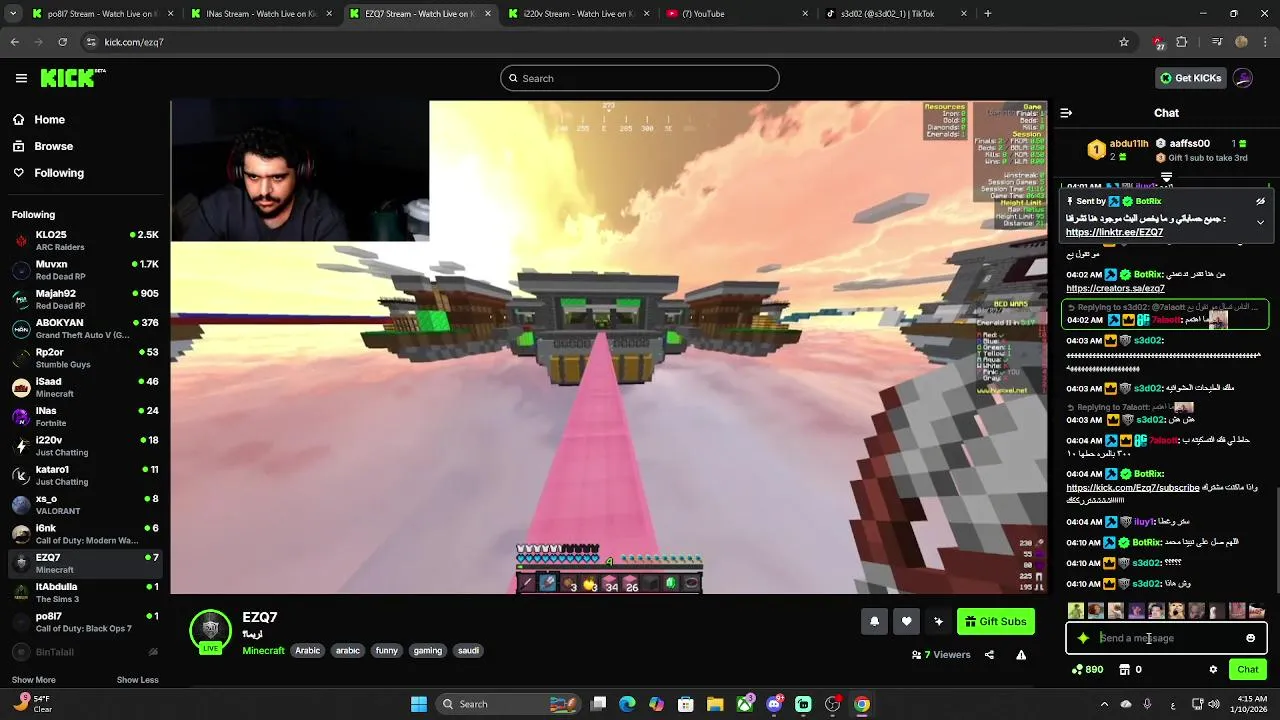
Task: Open ABOKYAN channel in Following list
Action: click(x=85, y=329)
